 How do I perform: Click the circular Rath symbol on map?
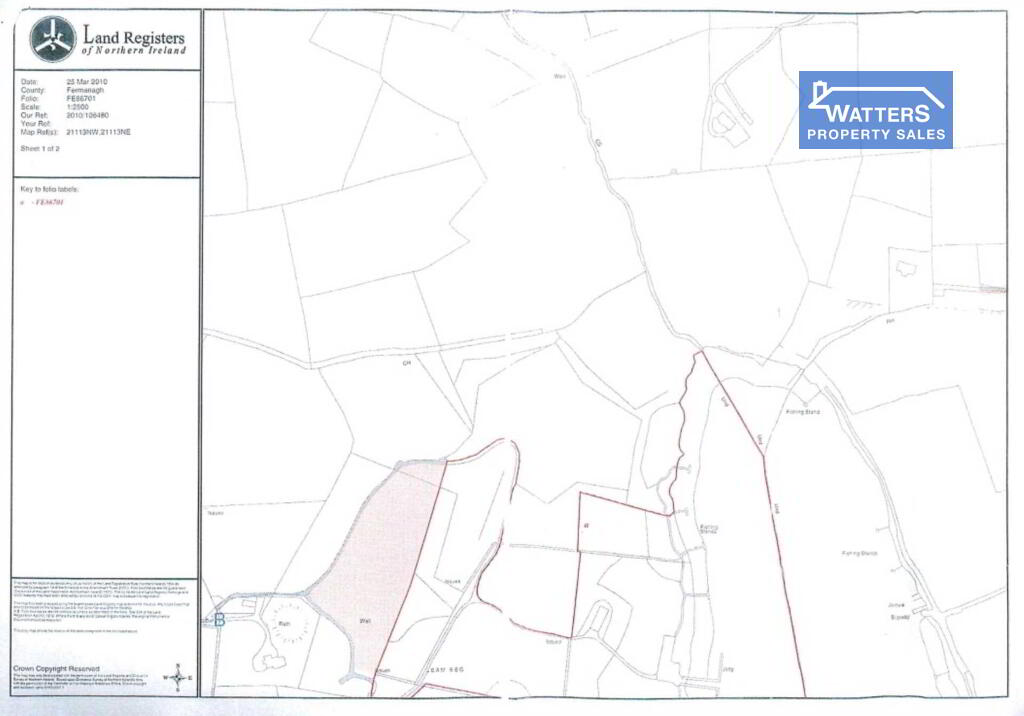pos(285,622)
